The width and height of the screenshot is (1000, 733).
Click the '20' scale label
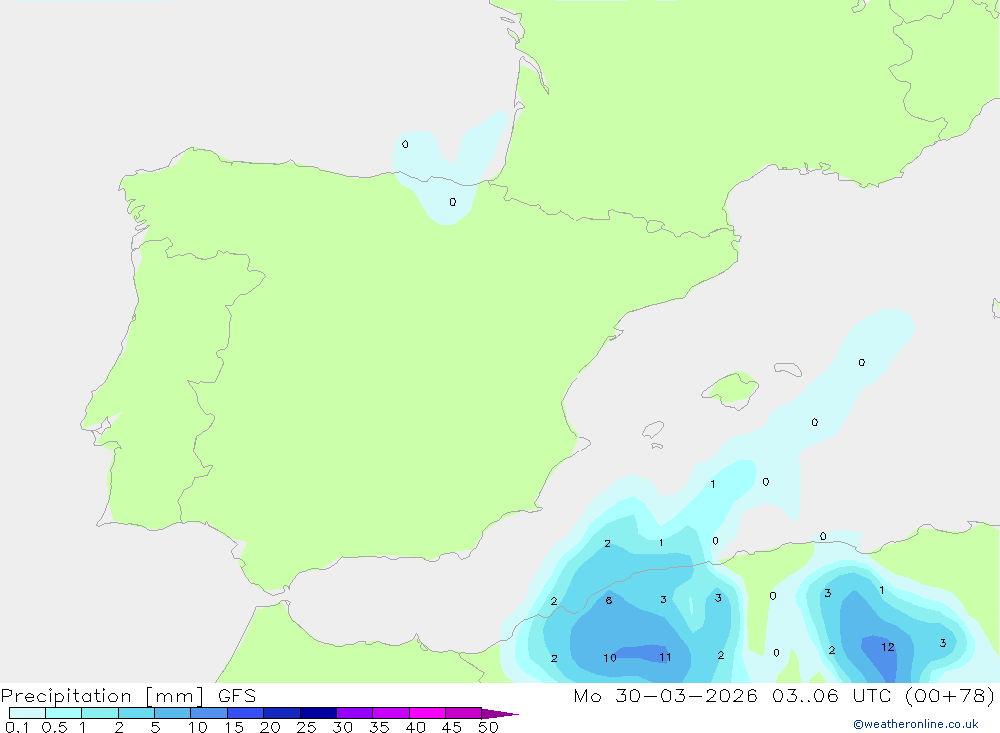(270, 727)
